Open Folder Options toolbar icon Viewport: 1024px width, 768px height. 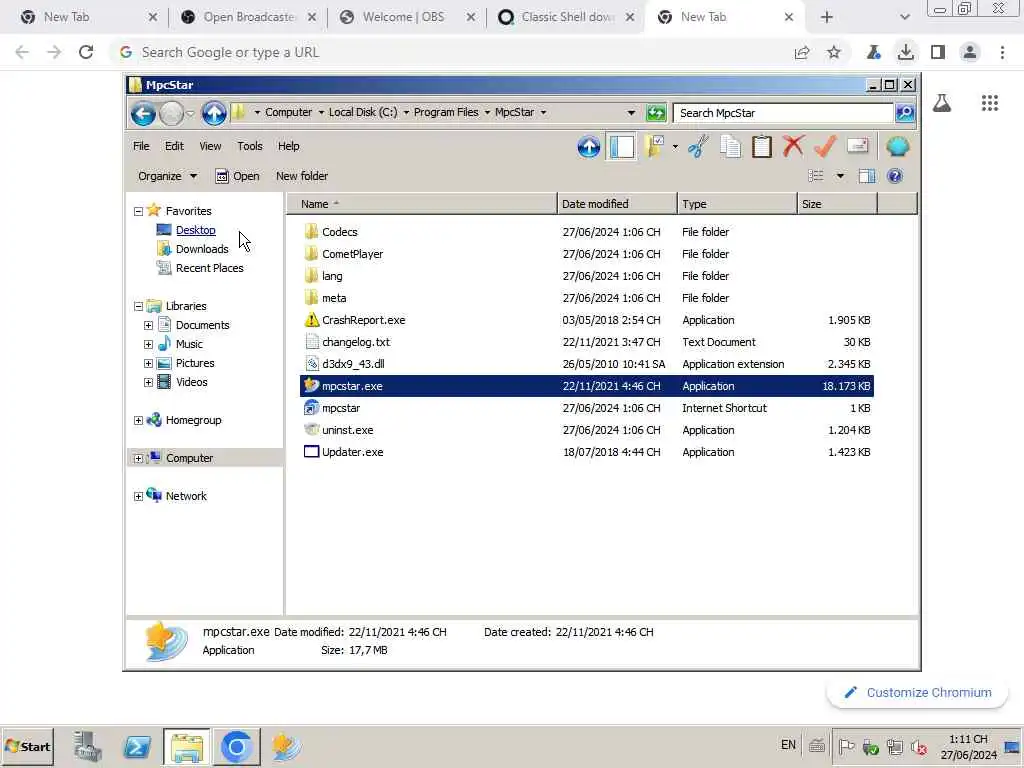pos(654,146)
